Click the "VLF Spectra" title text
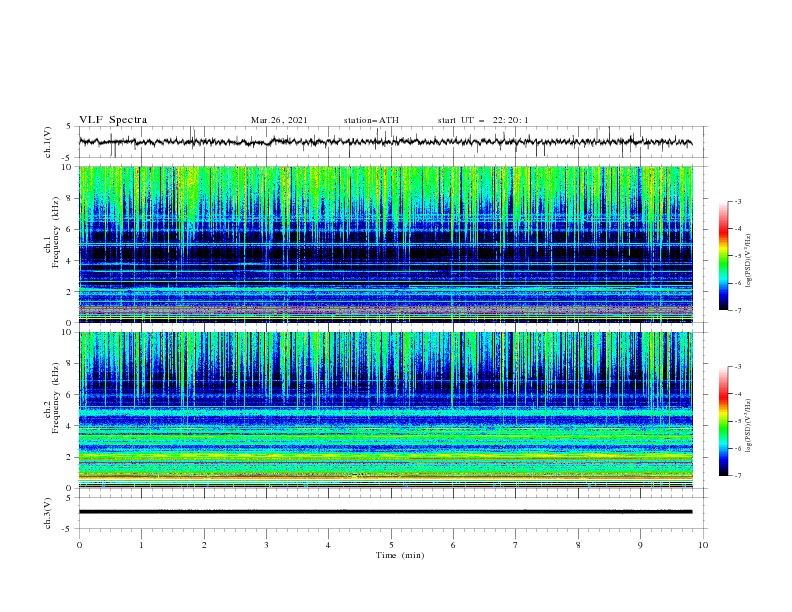 [113, 120]
